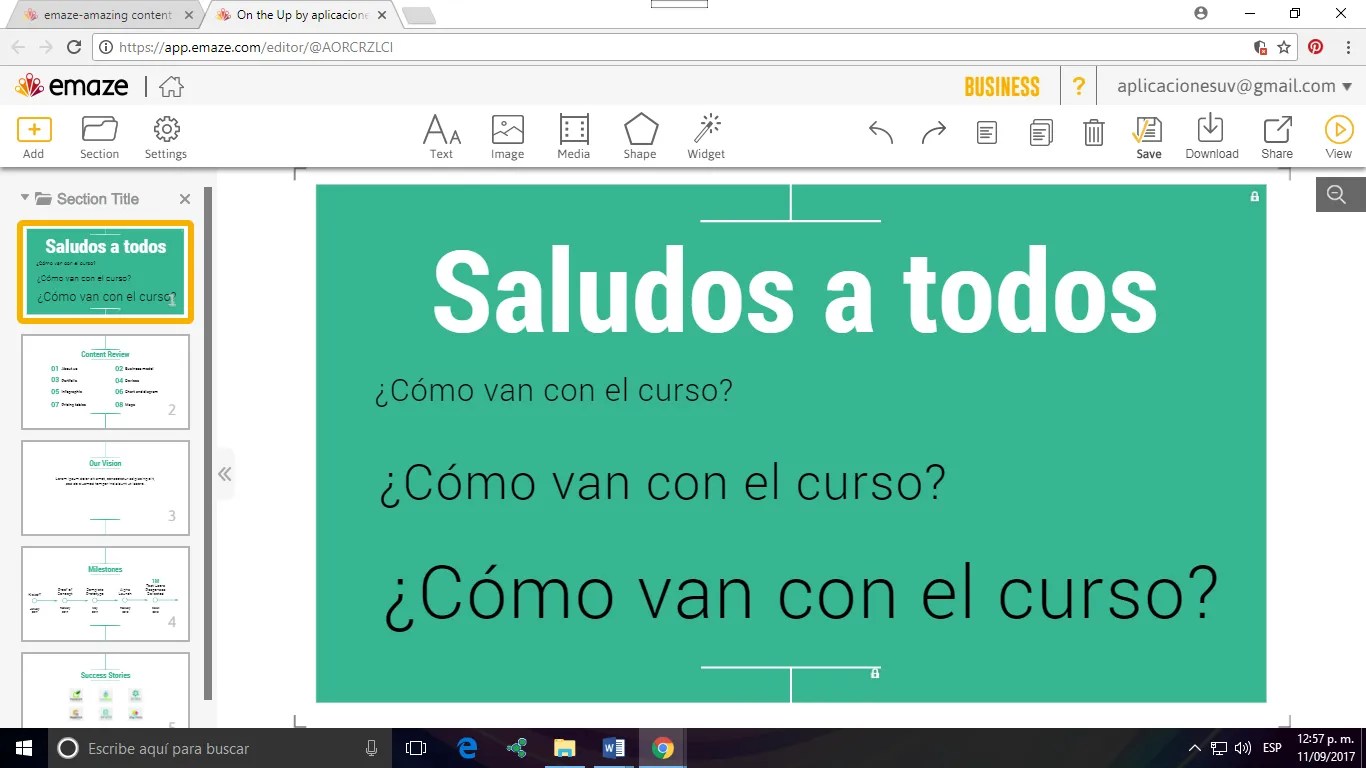
Task: Close the On the Up tab
Action: coord(384,15)
